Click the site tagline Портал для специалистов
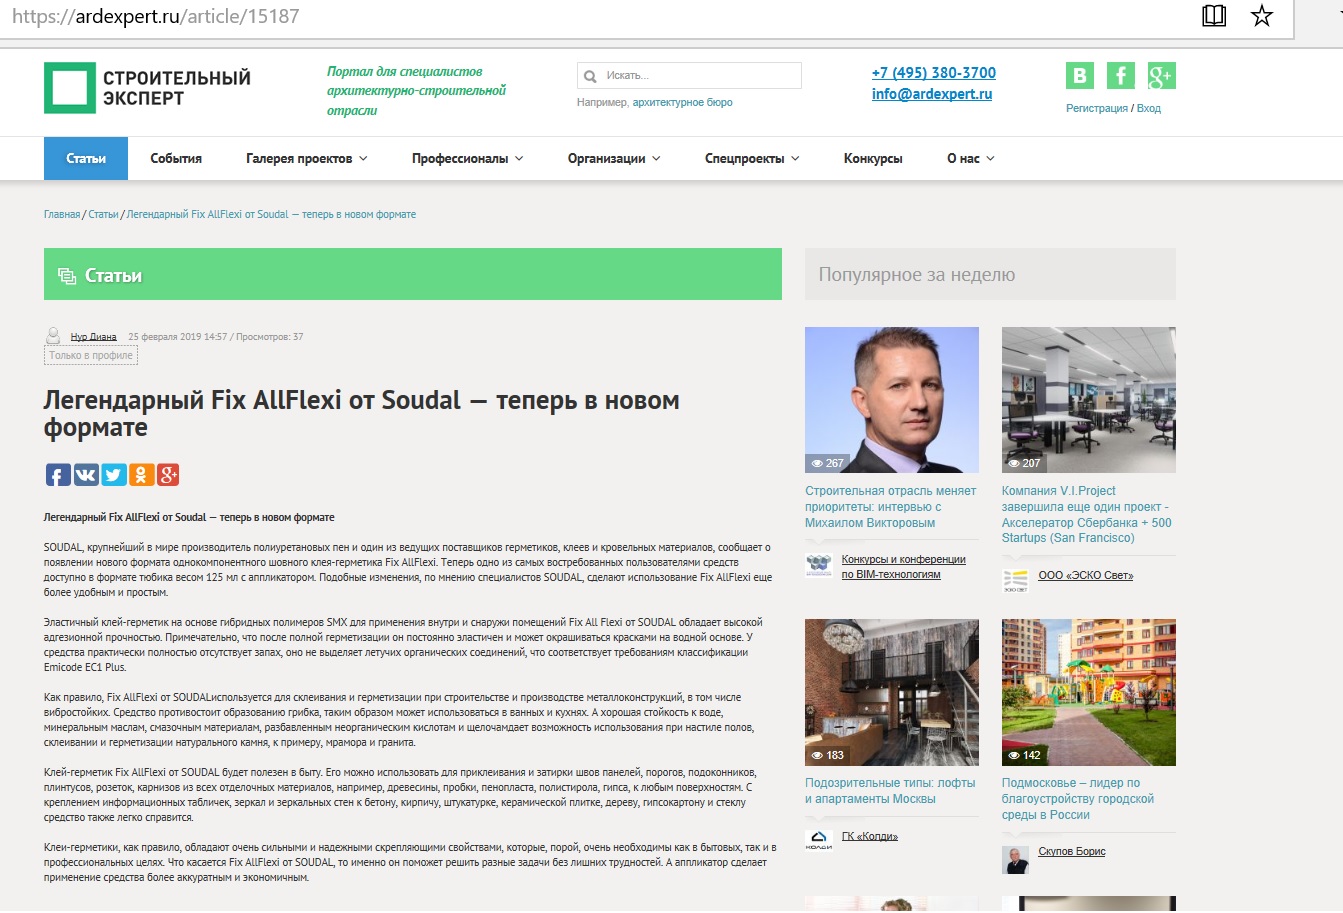The width and height of the screenshot is (1343, 913). point(416,91)
